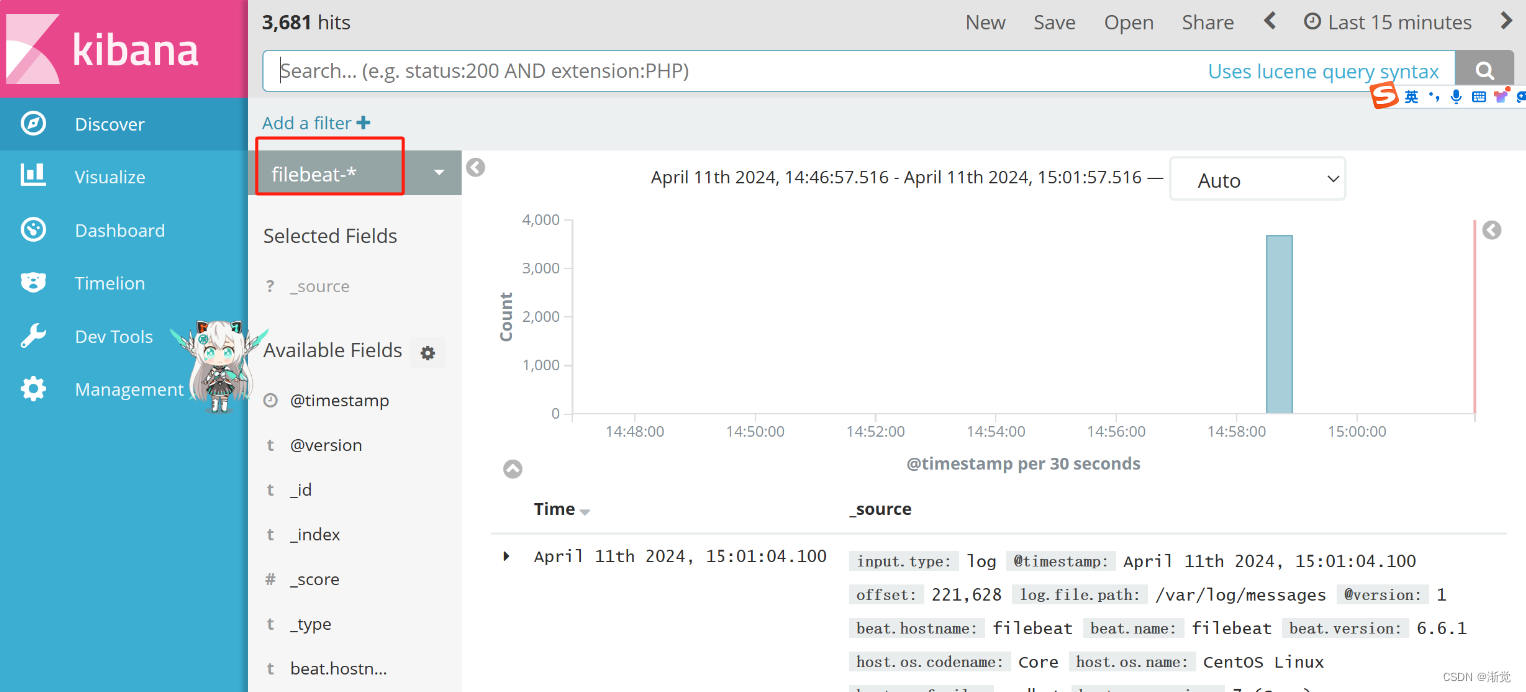Click the IME soft keyboard icon
The width and height of the screenshot is (1526, 692).
point(1479,97)
